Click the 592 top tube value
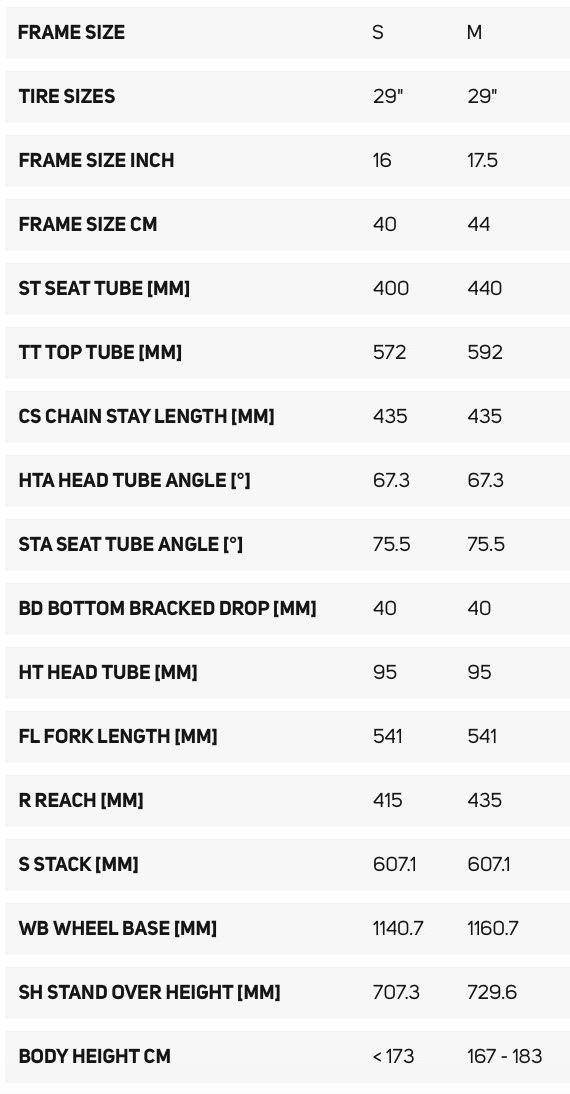The width and height of the screenshot is (570, 1094). [x=485, y=352]
